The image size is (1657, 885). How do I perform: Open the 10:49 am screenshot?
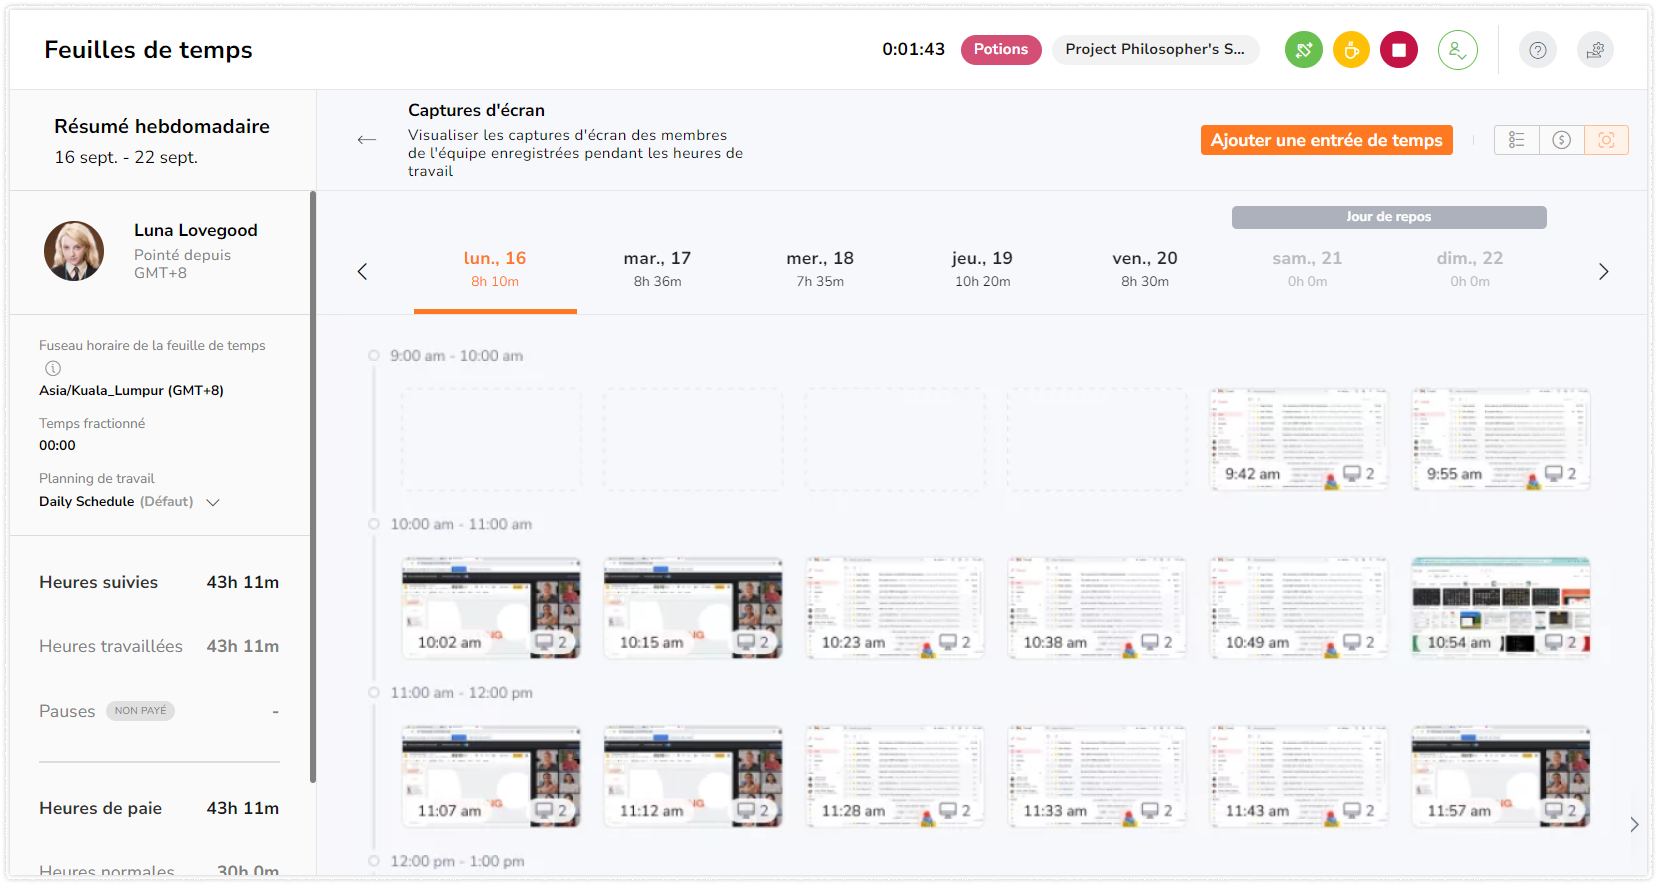point(1299,608)
